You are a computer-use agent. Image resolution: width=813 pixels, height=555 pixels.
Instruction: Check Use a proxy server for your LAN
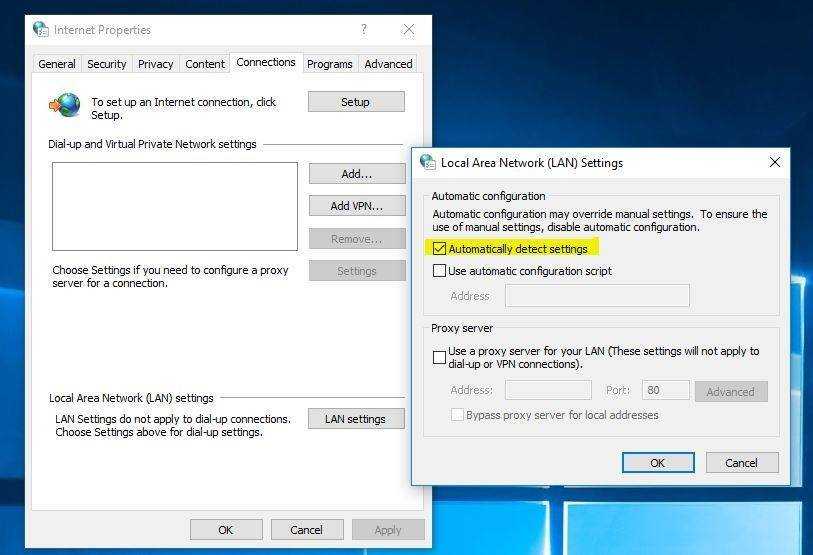point(439,357)
